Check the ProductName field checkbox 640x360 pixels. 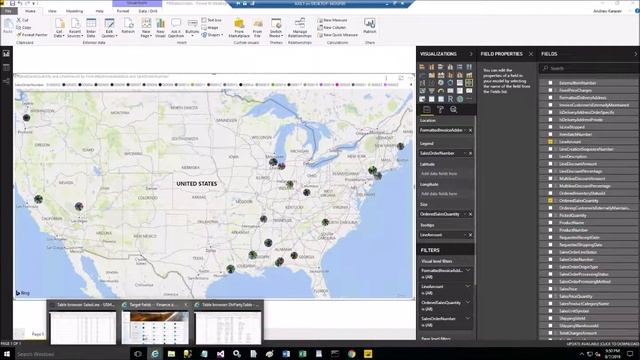(550, 222)
